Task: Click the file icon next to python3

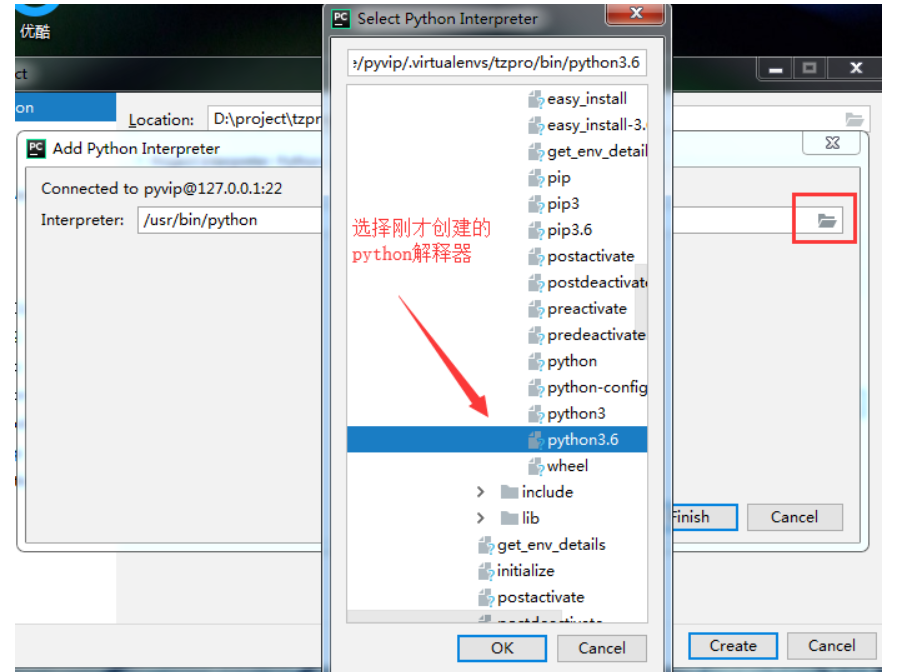Action: tap(536, 414)
